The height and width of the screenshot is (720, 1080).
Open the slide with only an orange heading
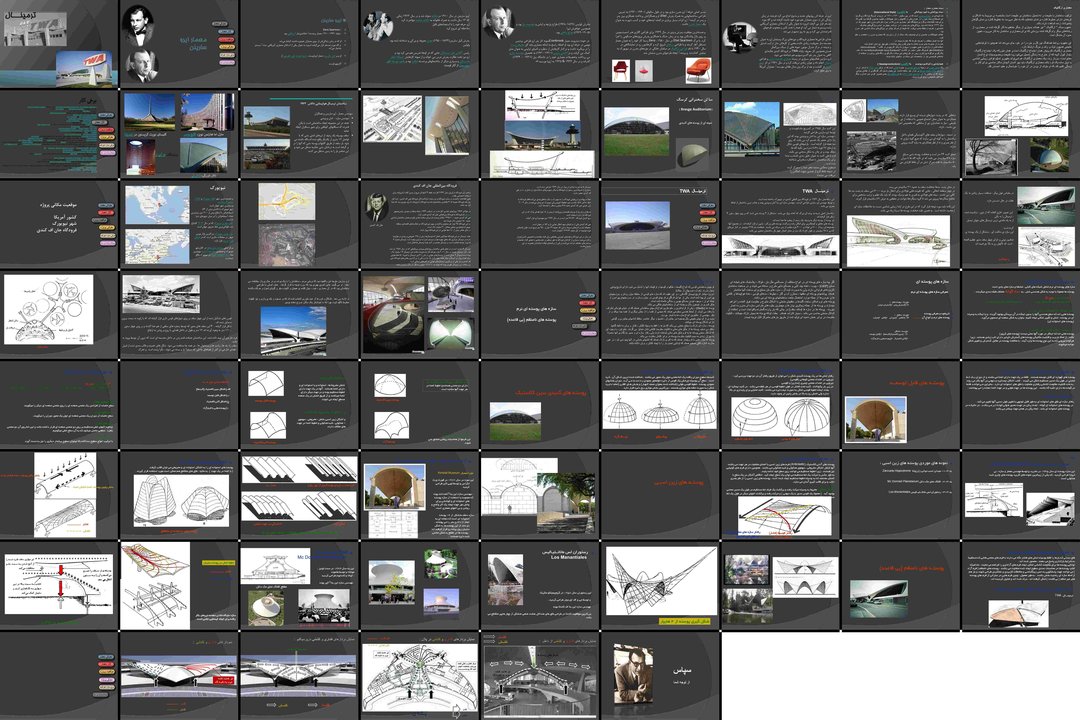[x=660, y=495]
